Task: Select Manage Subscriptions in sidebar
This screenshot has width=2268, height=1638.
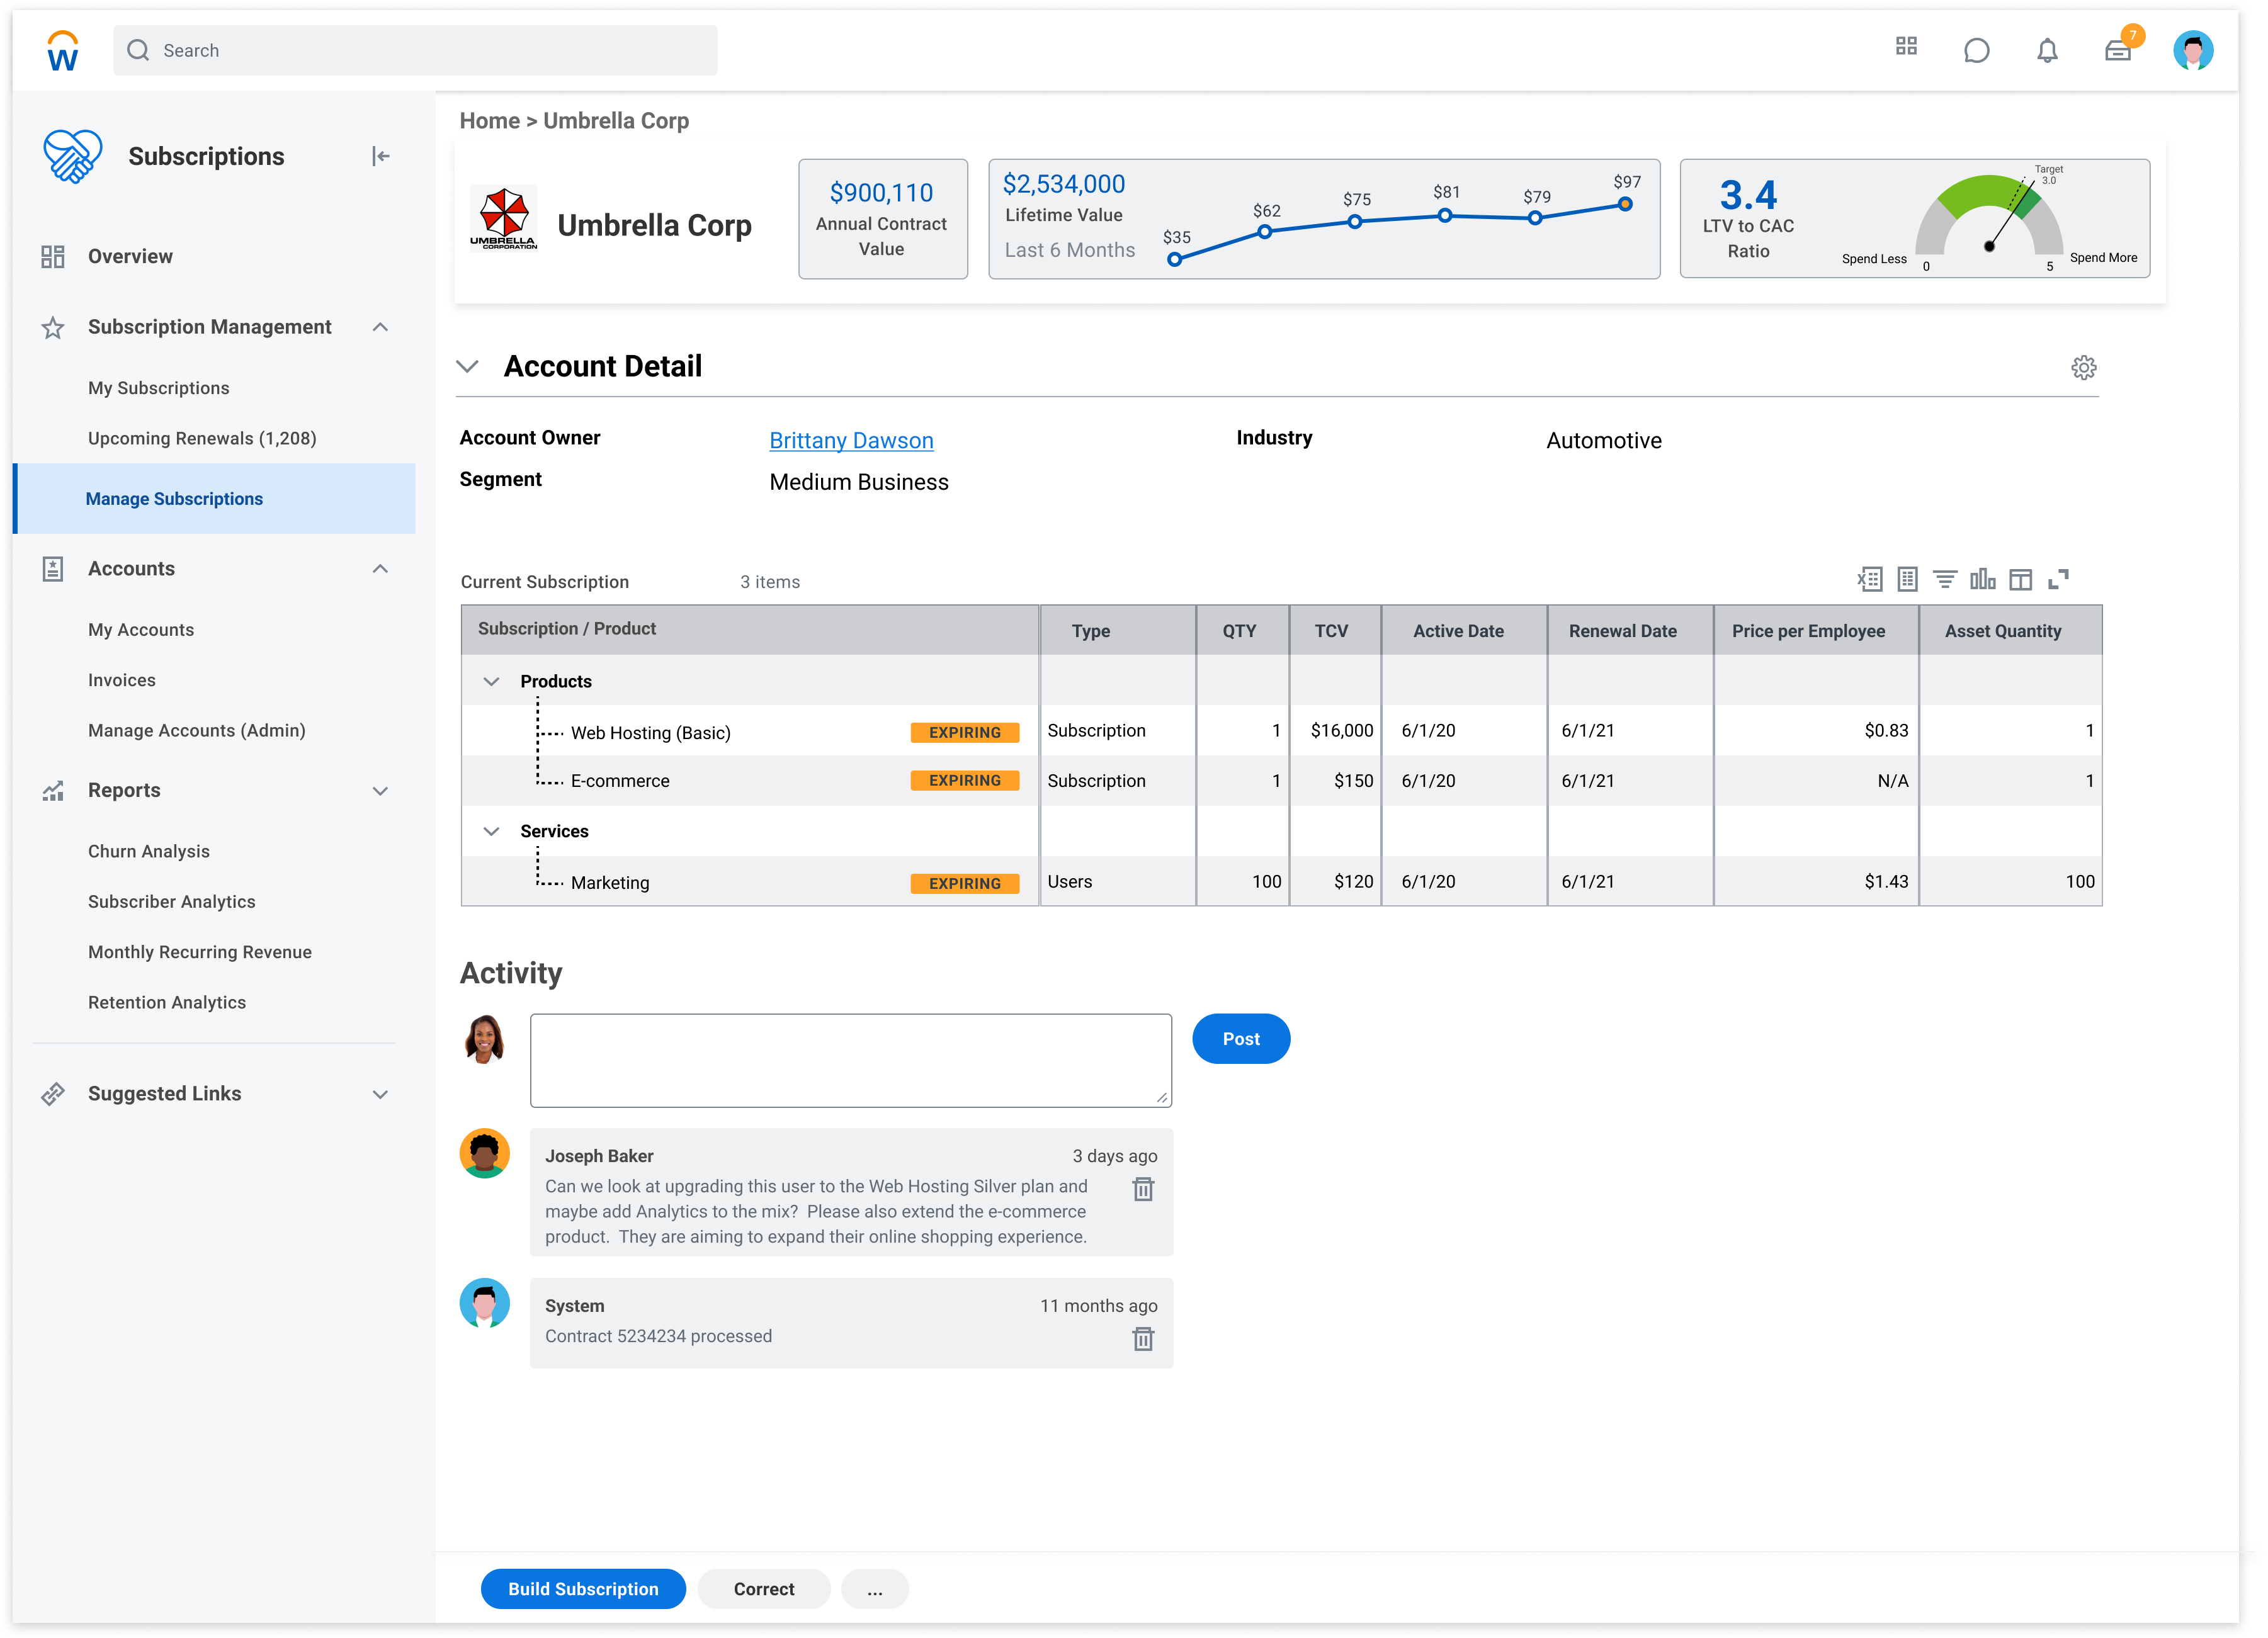Action: coord(214,499)
